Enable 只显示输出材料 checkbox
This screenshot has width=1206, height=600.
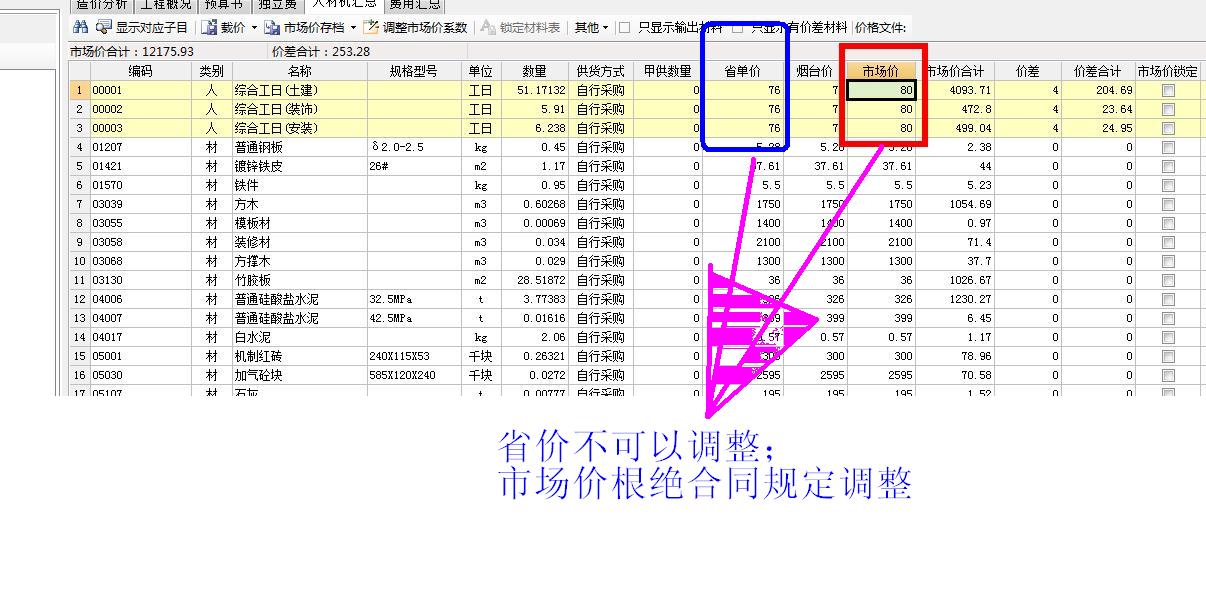[625, 28]
